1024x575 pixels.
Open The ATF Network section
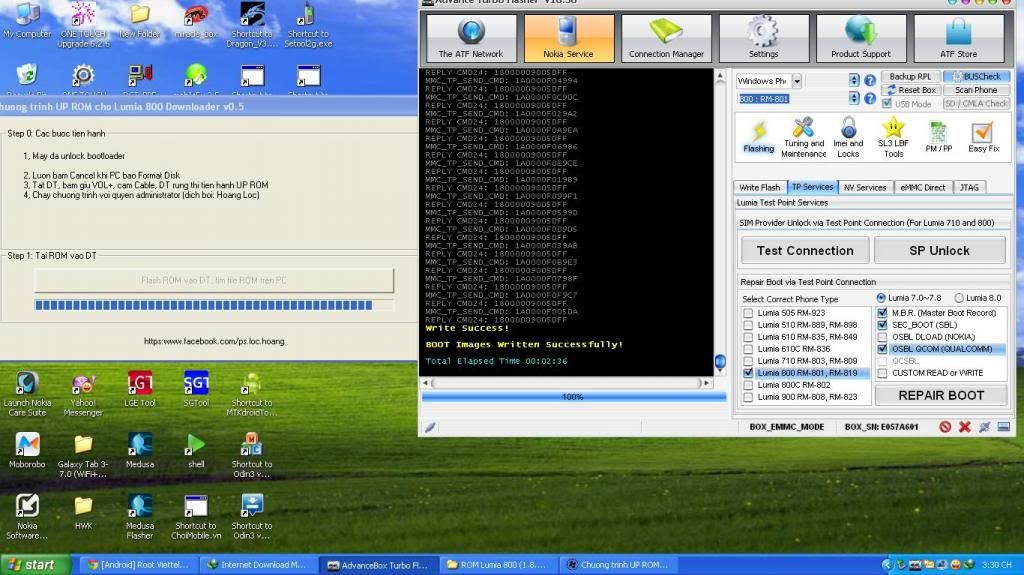471,39
